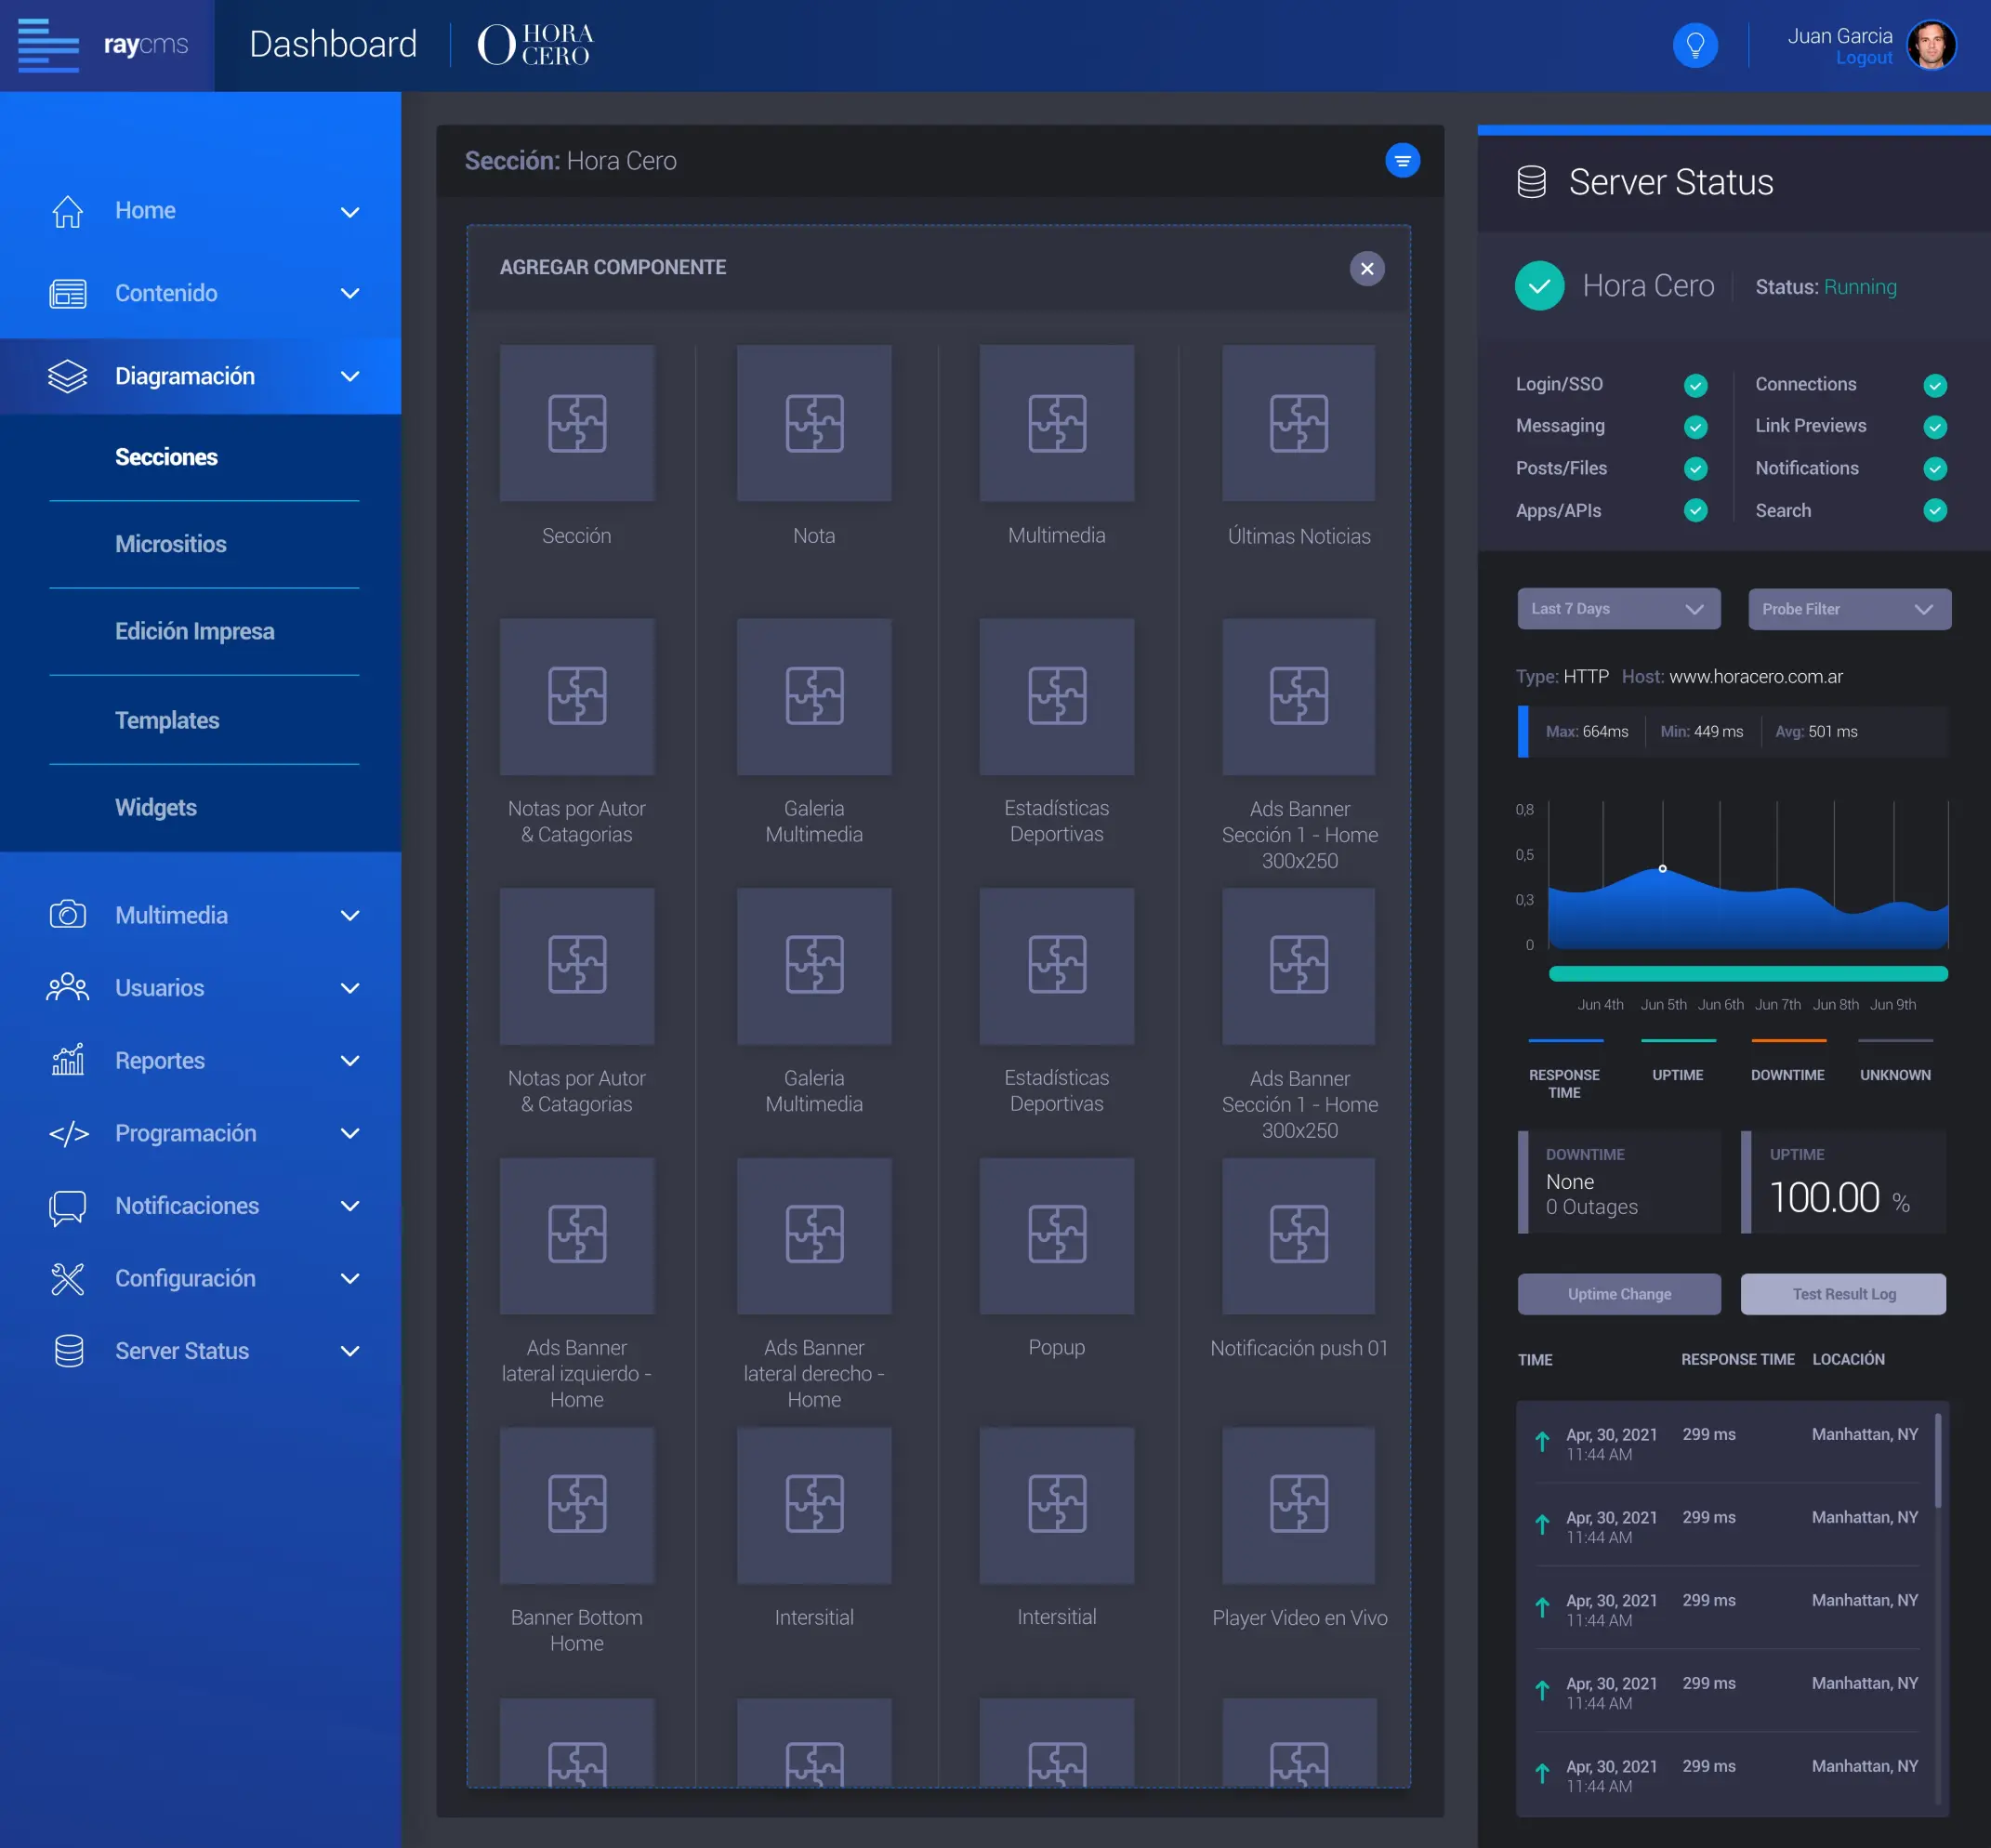Click the Notifications status check toggle
This screenshot has height=1848, width=1991.
(1936, 468)
